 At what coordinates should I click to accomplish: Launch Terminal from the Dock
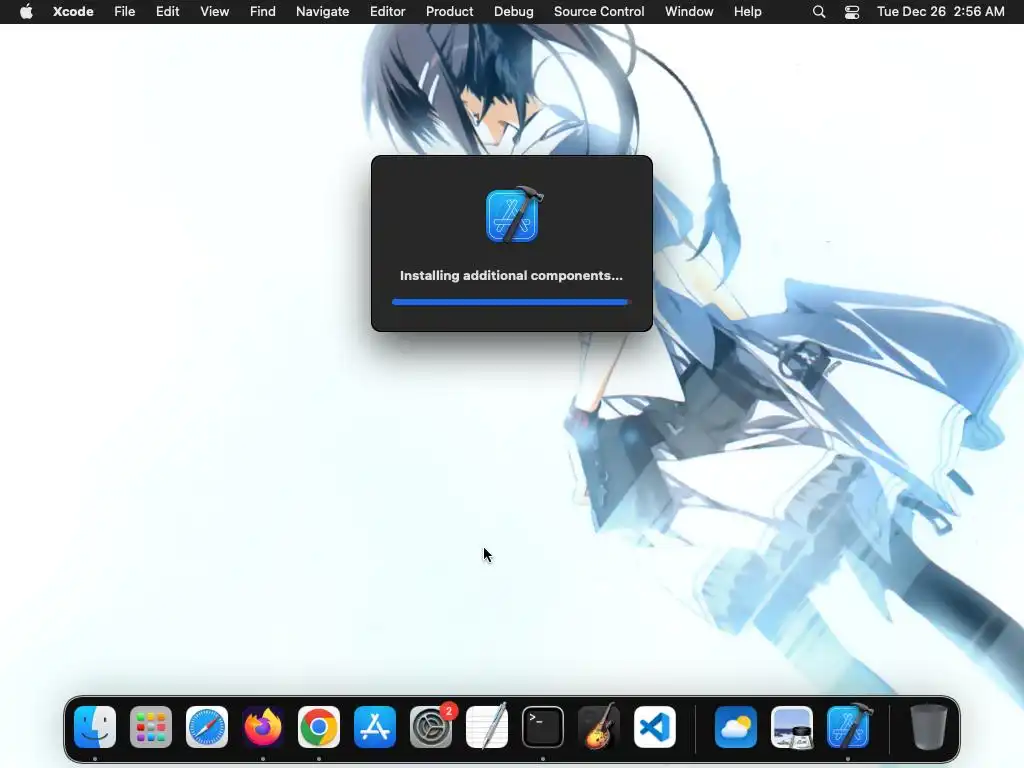543,727
